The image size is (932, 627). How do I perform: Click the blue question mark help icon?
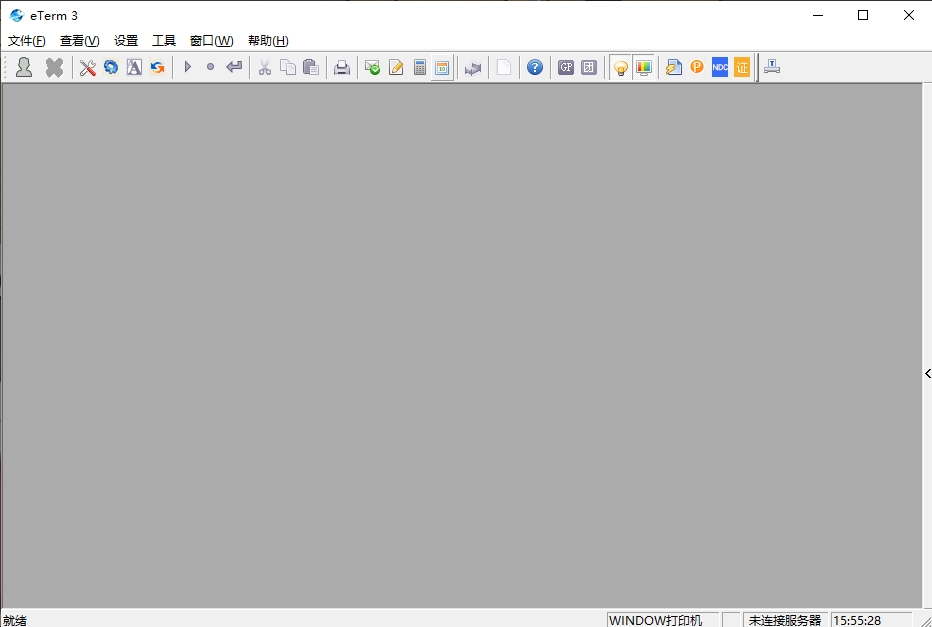tap(535, 67)
